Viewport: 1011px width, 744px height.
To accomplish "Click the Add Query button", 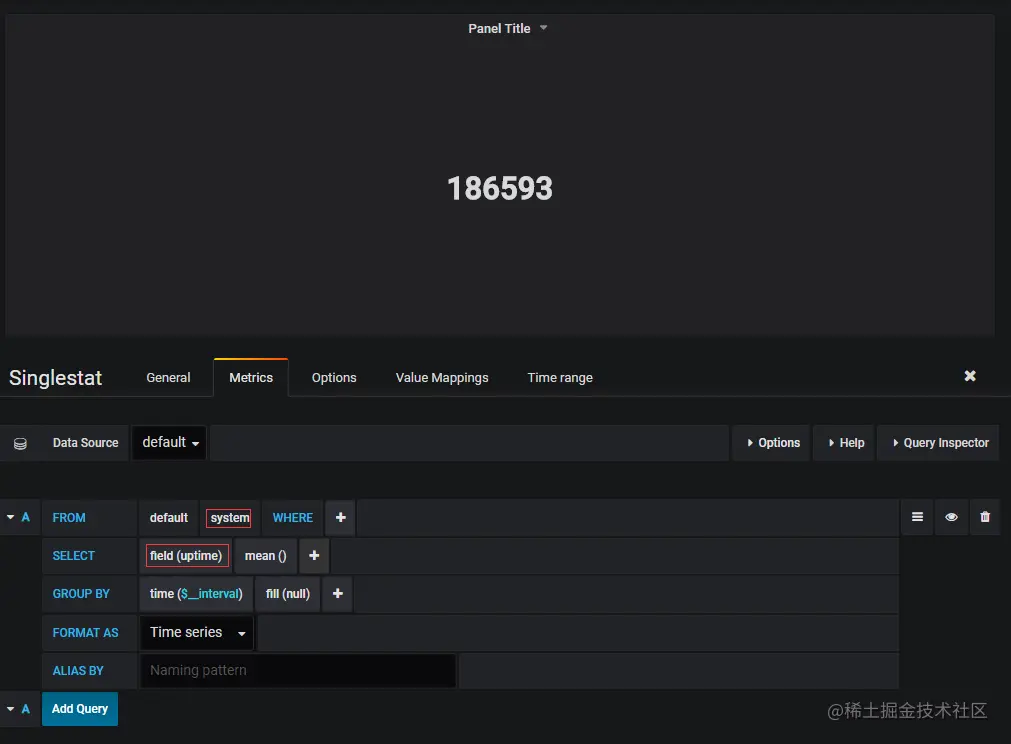I will [80, 709].
